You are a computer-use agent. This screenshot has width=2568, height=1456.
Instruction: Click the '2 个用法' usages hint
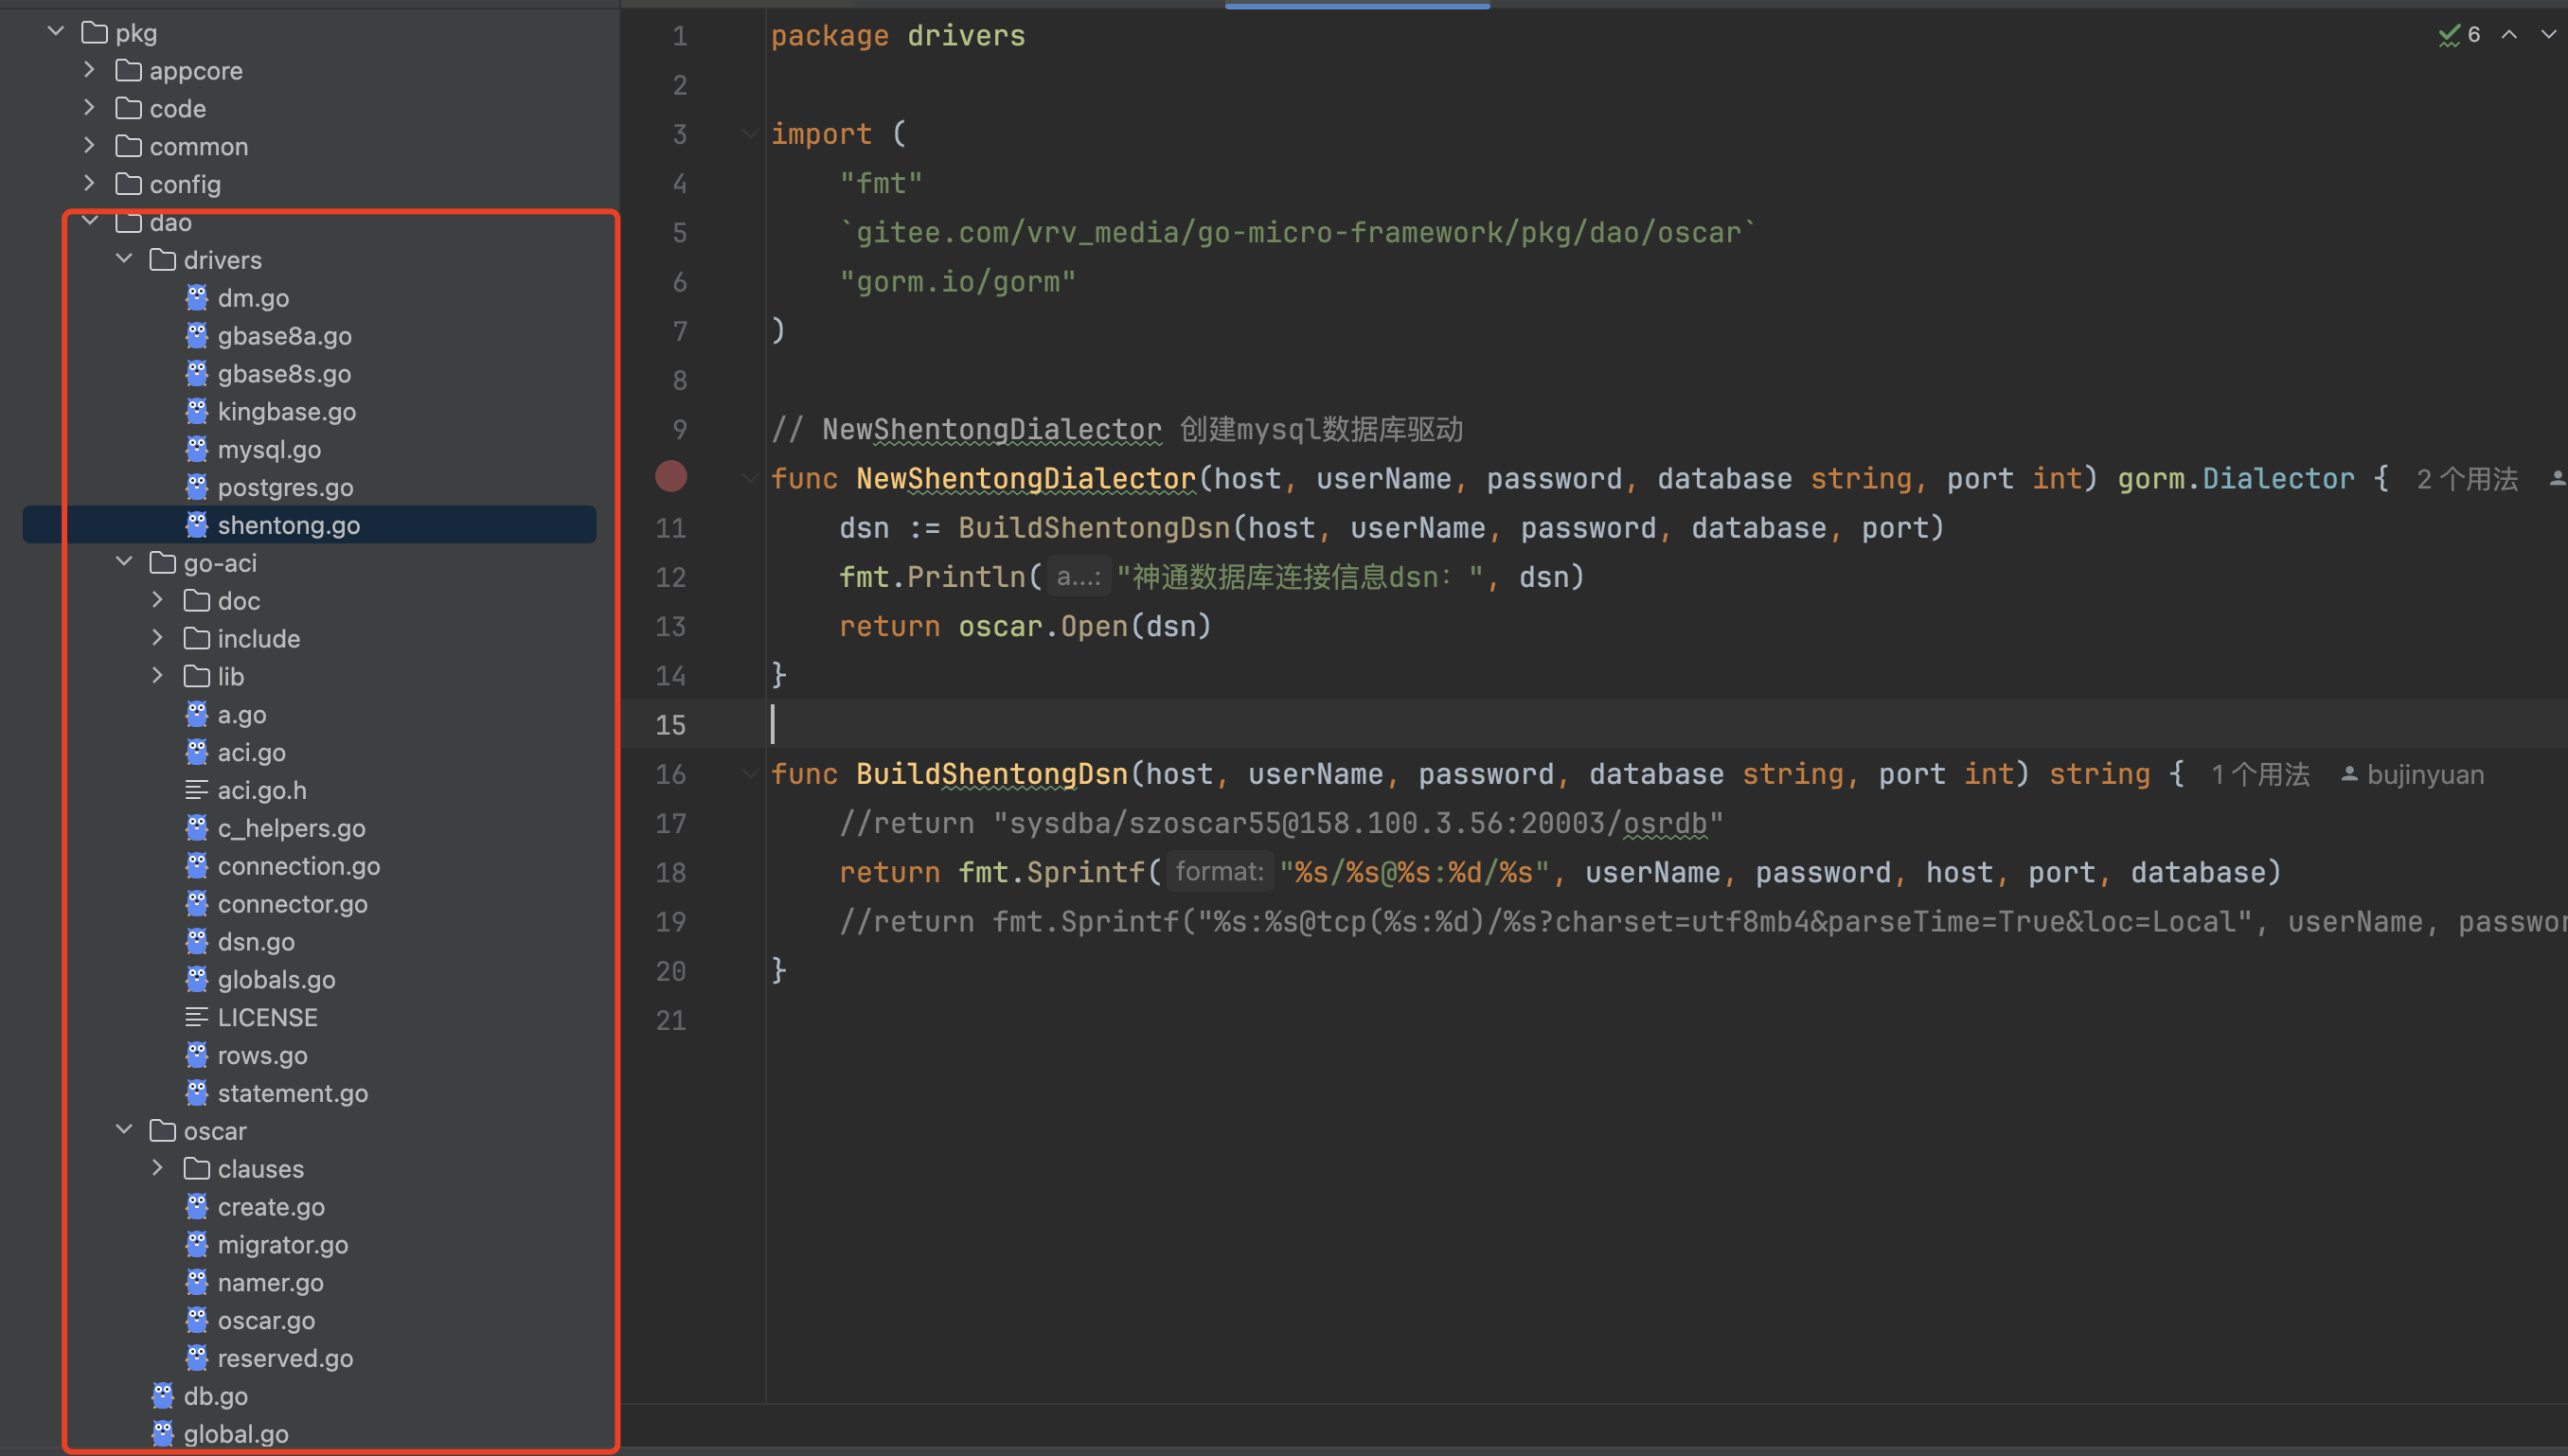click(2466, 479)
